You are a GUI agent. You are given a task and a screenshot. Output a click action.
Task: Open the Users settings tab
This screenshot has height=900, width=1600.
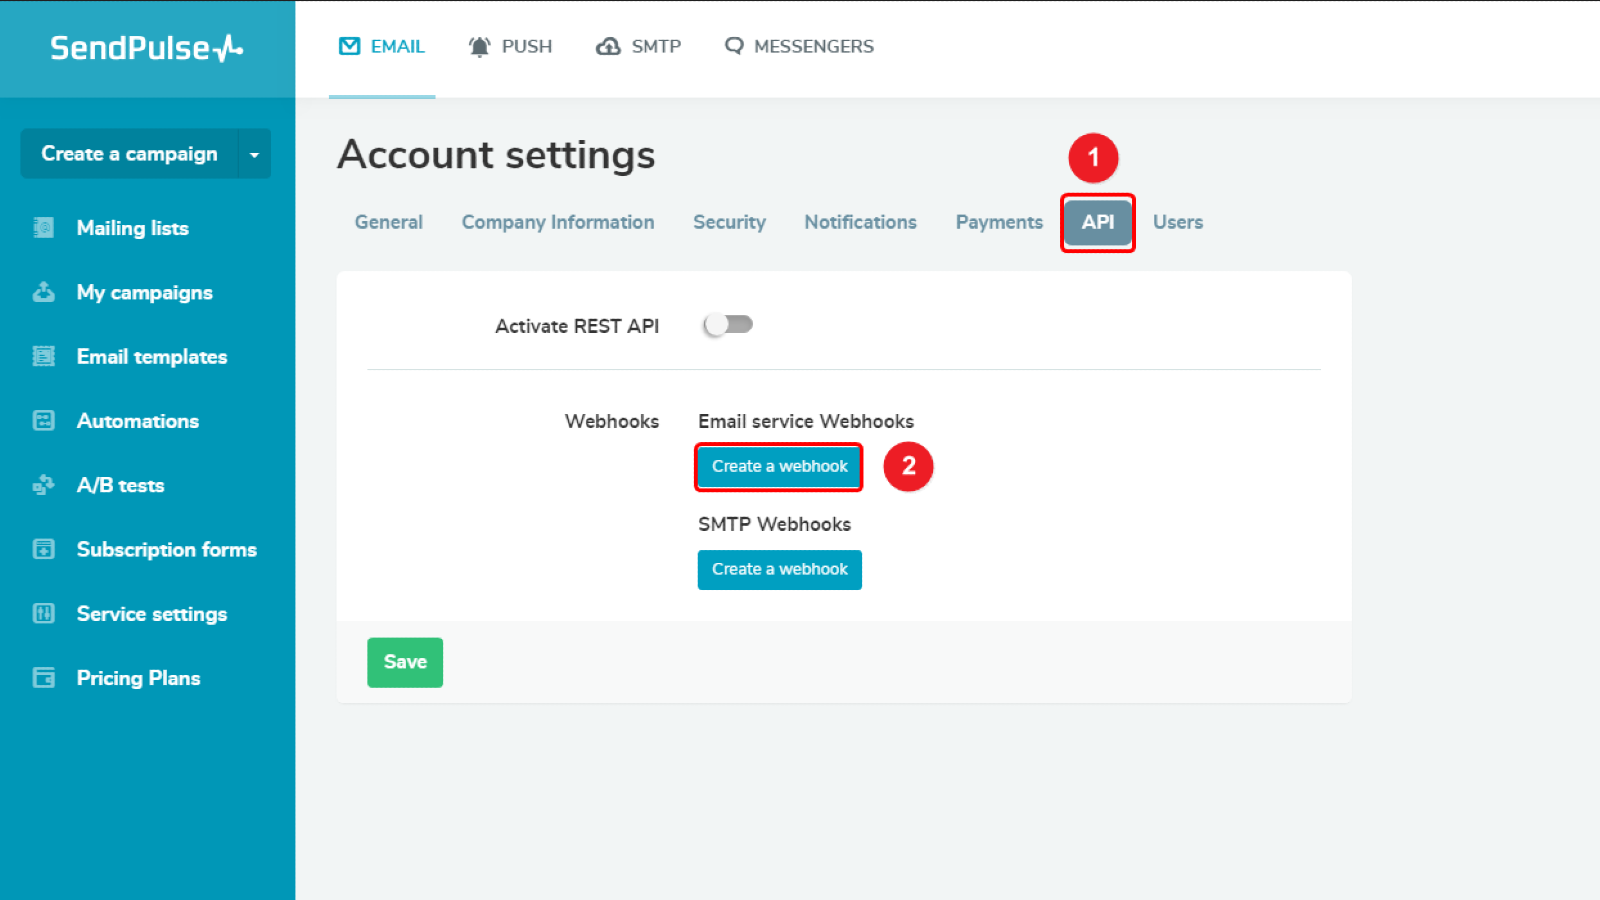pyautogui.click(x=1177, y=222)
